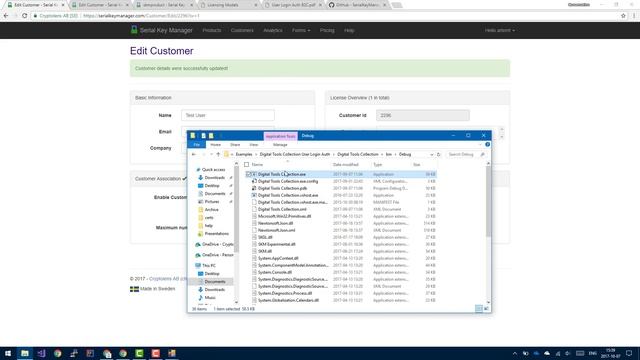
Task: Go up one folder in Explorer
Action: pyautogui.click(x=218, y=154)
